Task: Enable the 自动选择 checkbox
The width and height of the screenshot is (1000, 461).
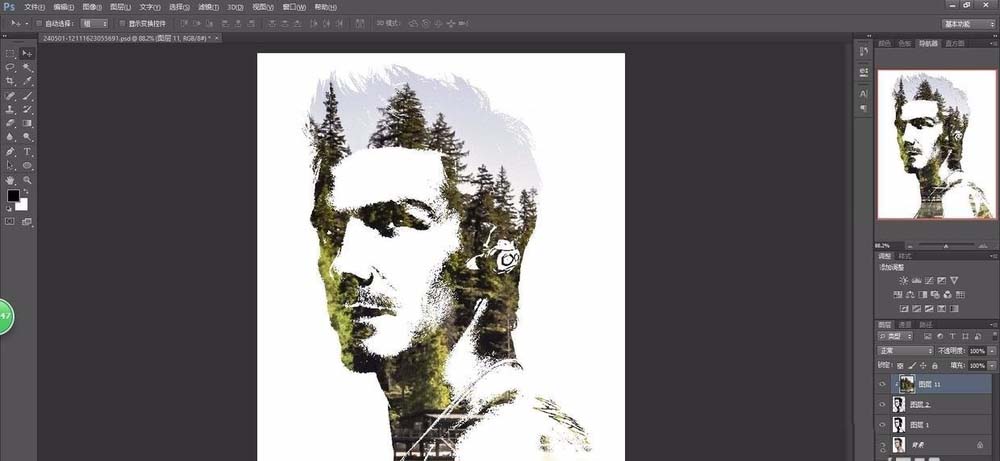Action: tap(38, 23)
